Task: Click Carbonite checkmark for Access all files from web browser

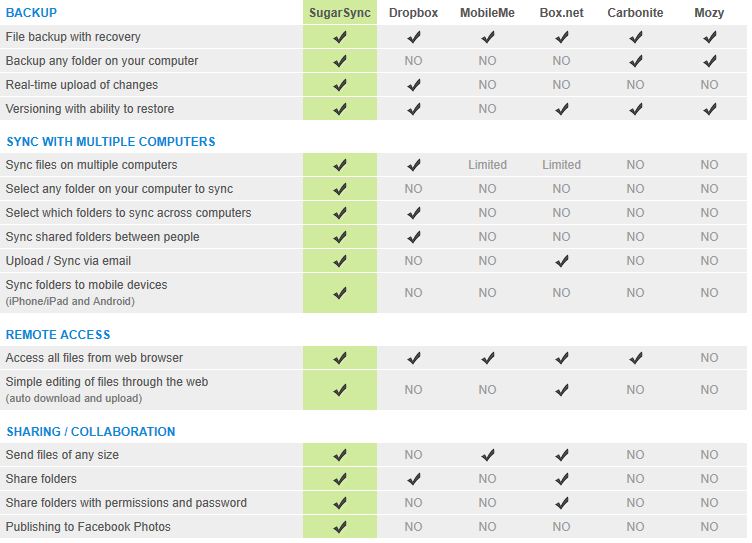Action: 635,358
